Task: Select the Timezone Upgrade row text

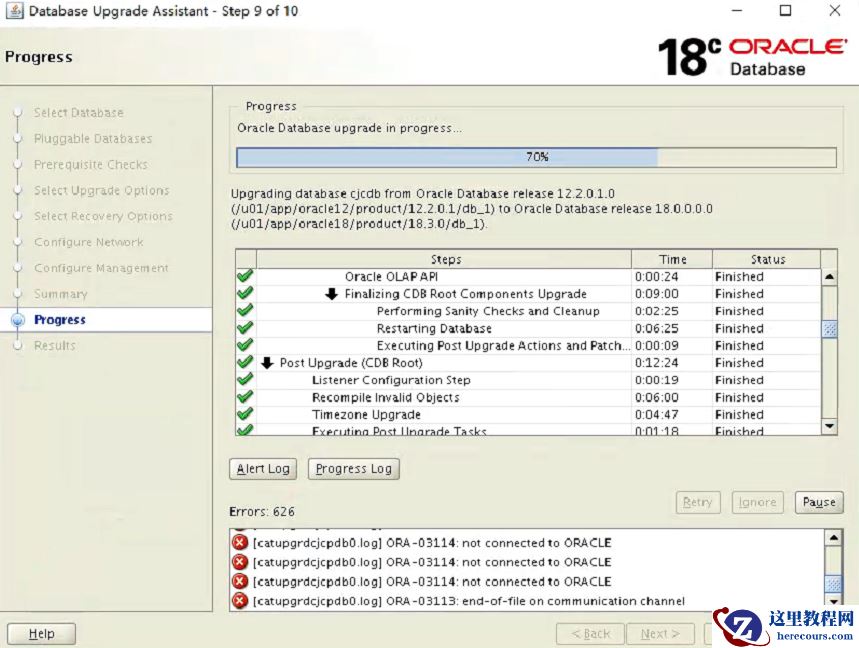Action: tap(366, 415)
